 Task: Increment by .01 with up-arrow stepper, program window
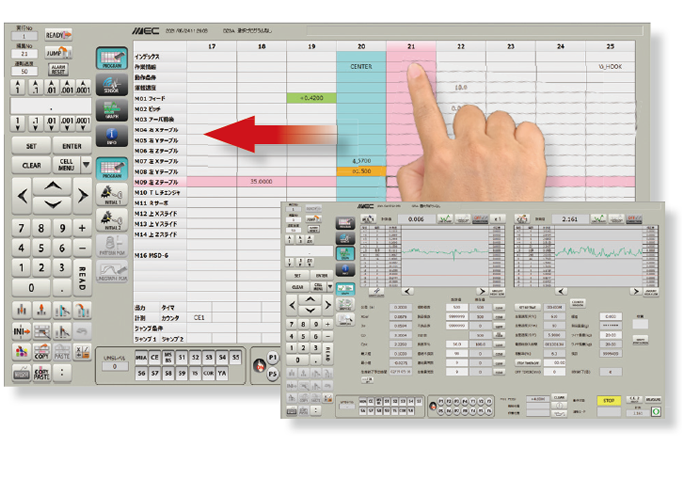pos(51,87)
